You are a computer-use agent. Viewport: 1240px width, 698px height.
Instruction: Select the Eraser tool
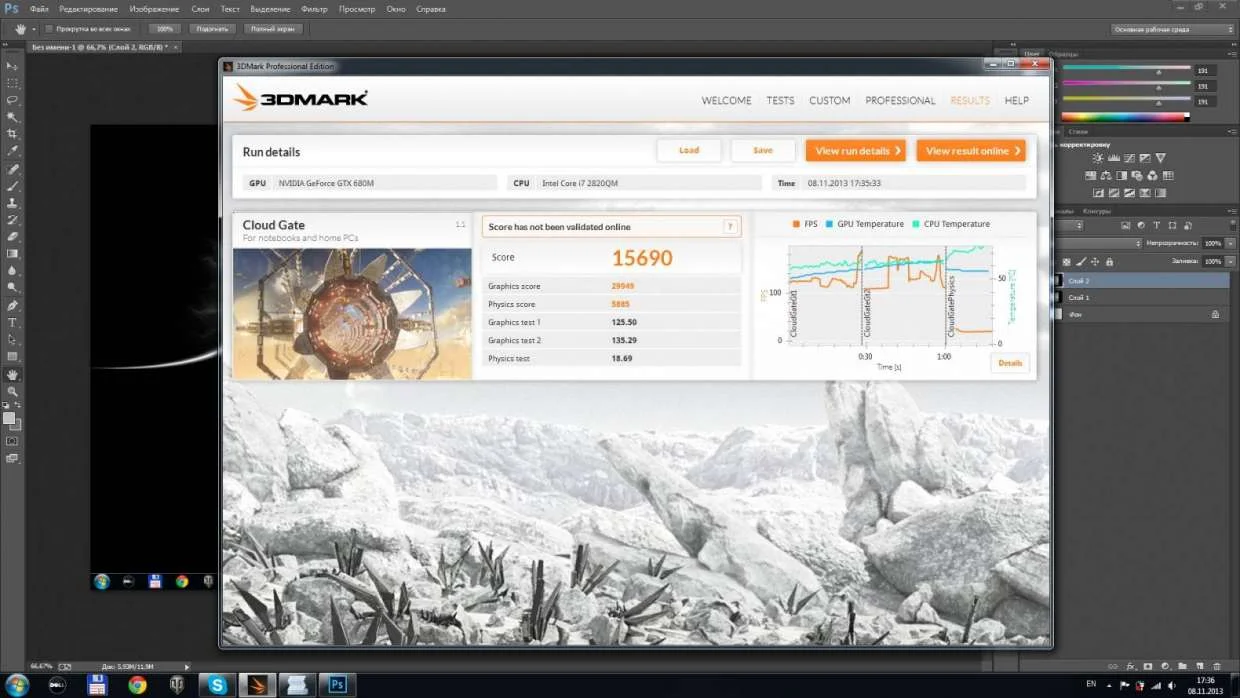point(13,237)
